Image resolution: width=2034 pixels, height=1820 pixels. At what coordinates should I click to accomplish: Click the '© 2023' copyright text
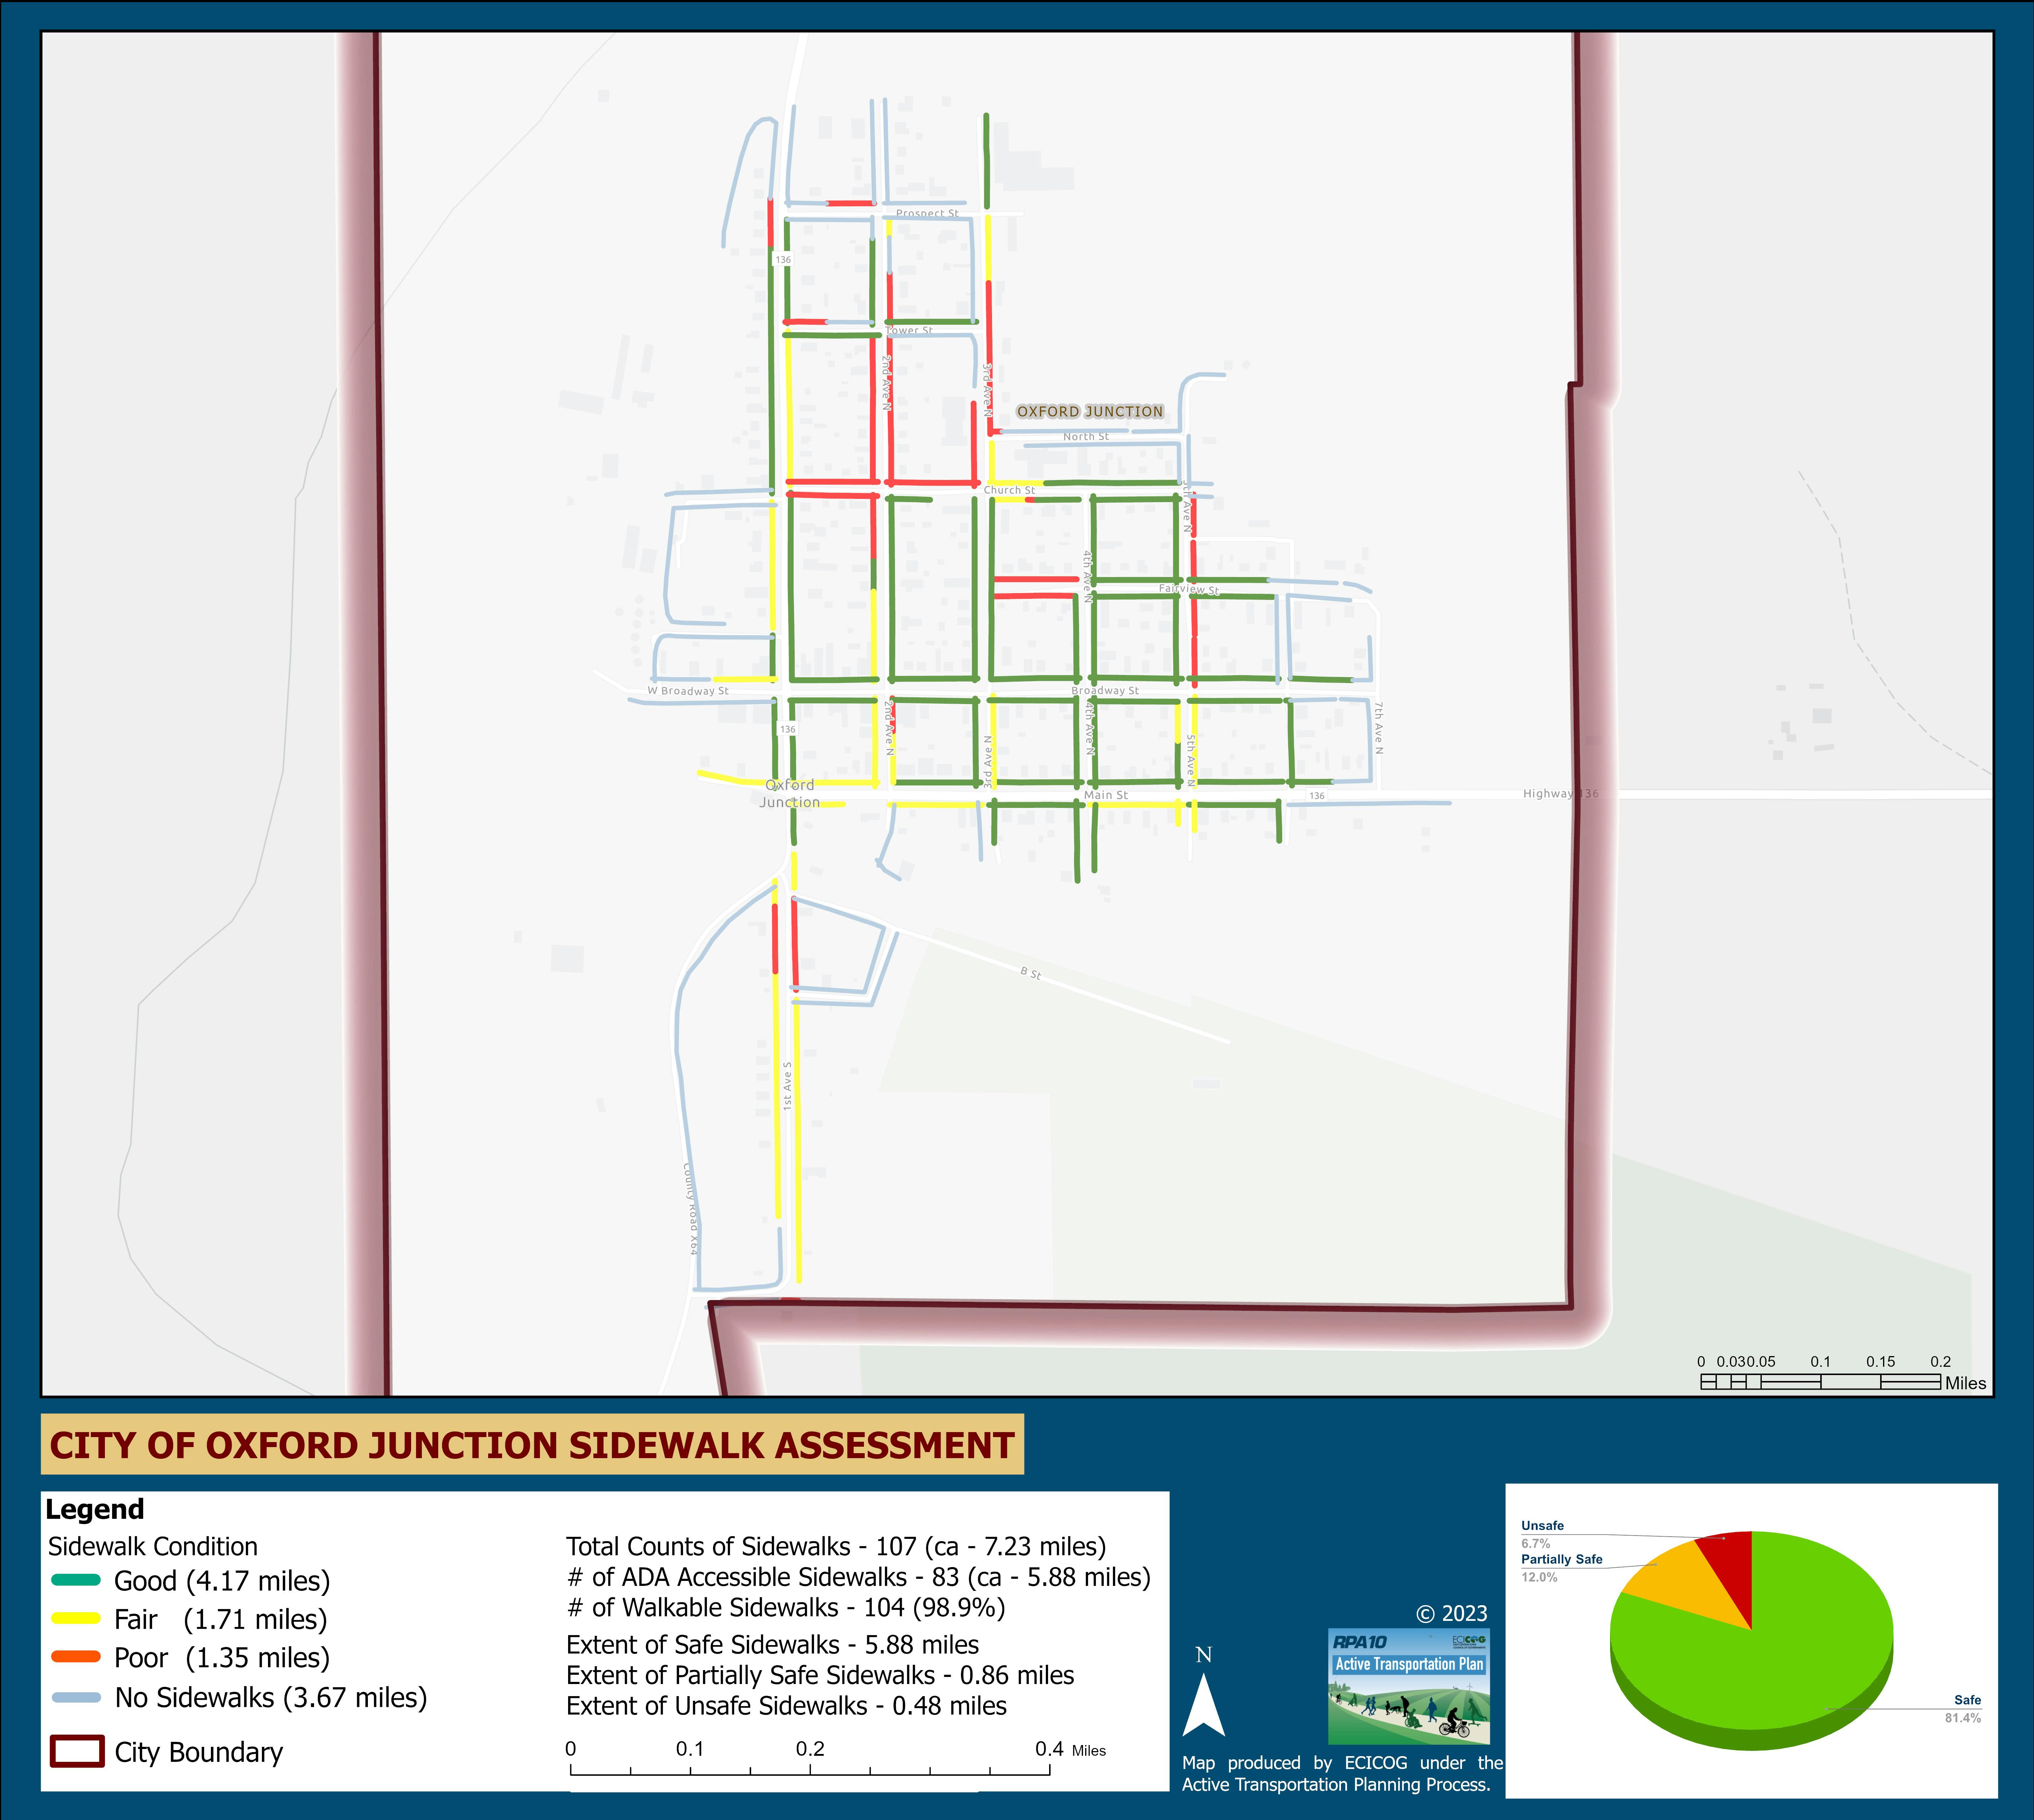coord(1452,1613)
